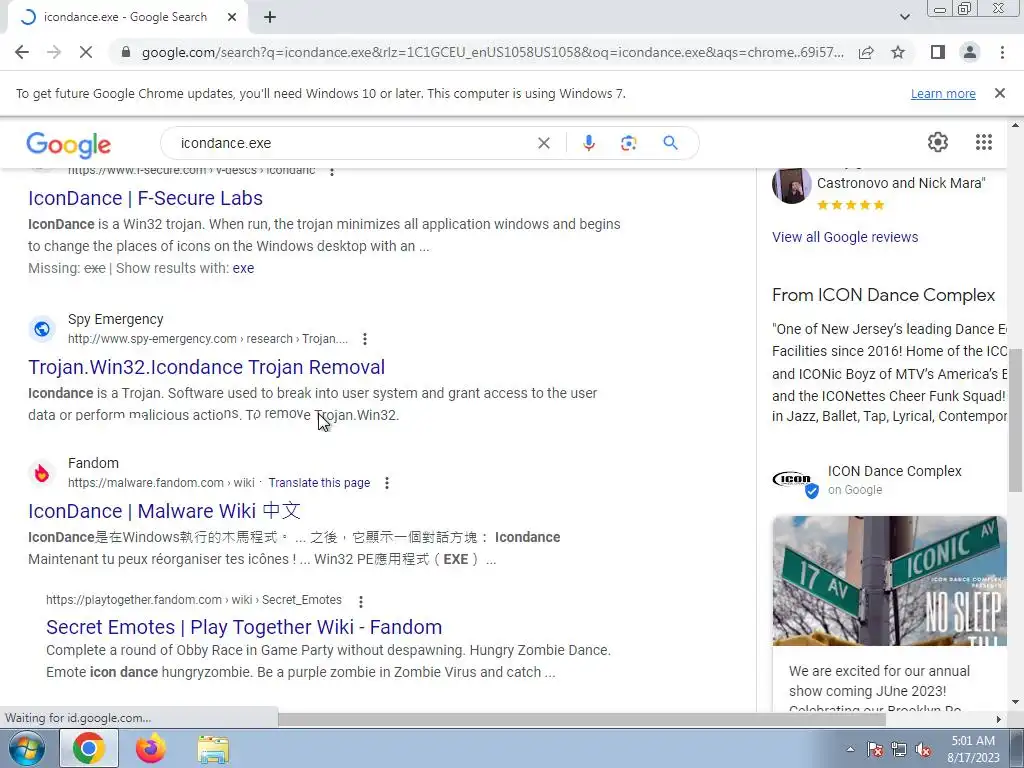
Task: View site security info via lock icon
Action: pyautogui.click(x=126, y=52)
